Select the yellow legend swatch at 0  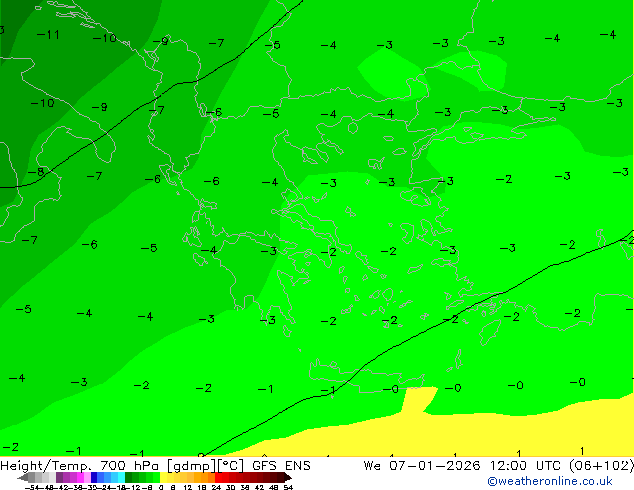point(163,477)
